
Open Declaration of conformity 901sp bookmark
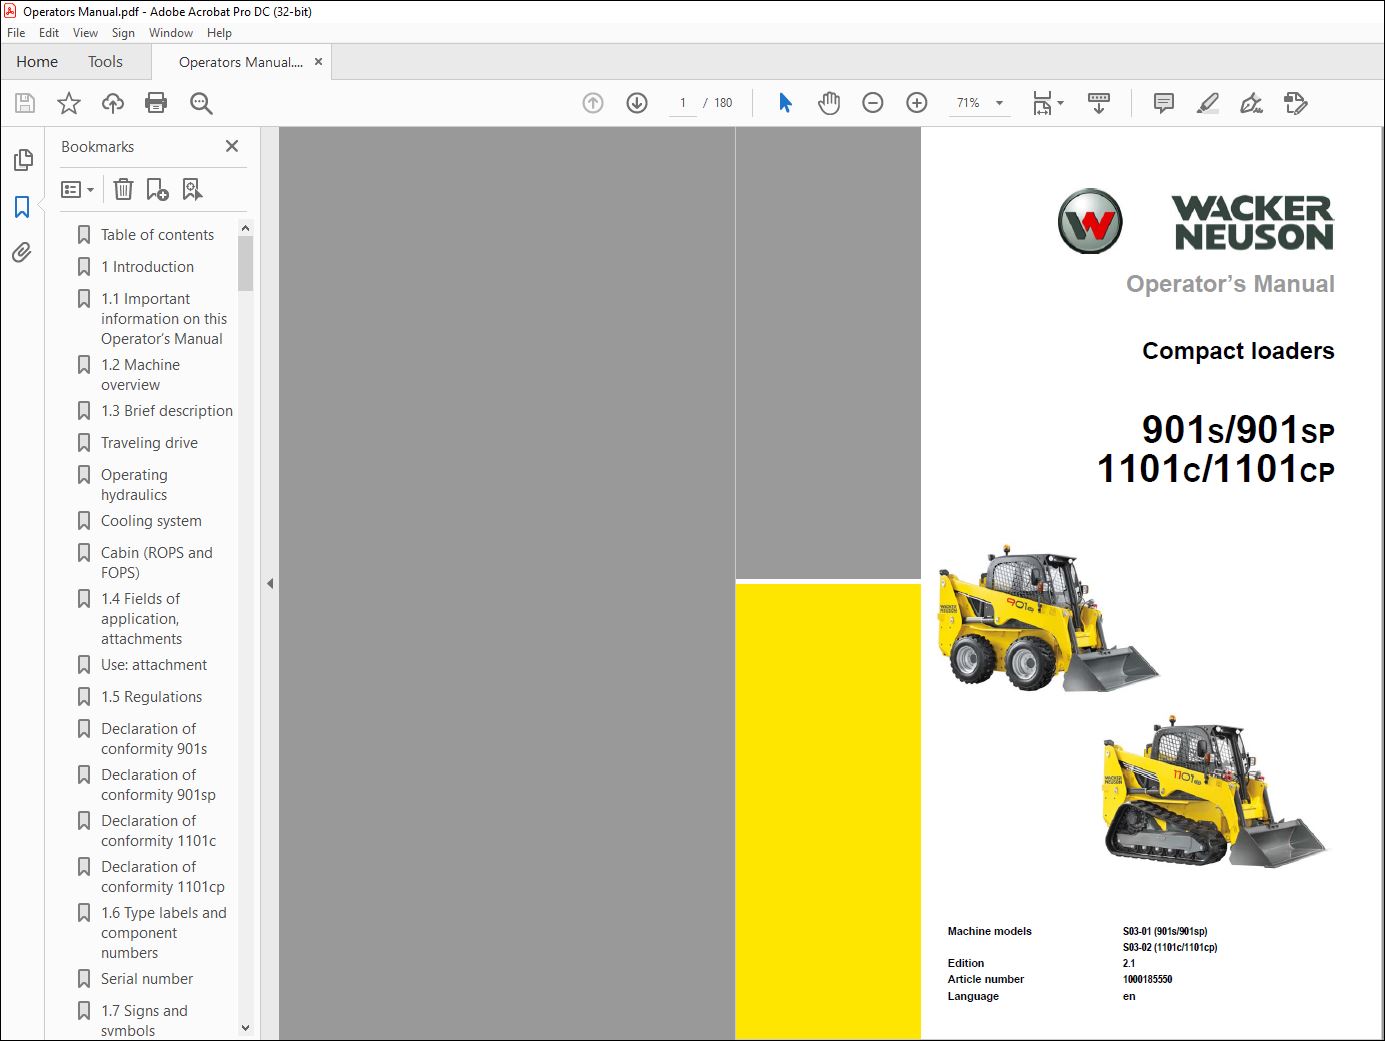158,785
